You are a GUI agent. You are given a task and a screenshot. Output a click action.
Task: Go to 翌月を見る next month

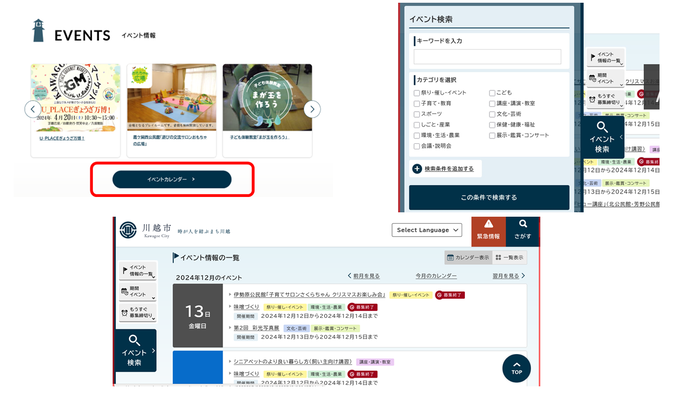pyautogui.click(x=508, y=276)
